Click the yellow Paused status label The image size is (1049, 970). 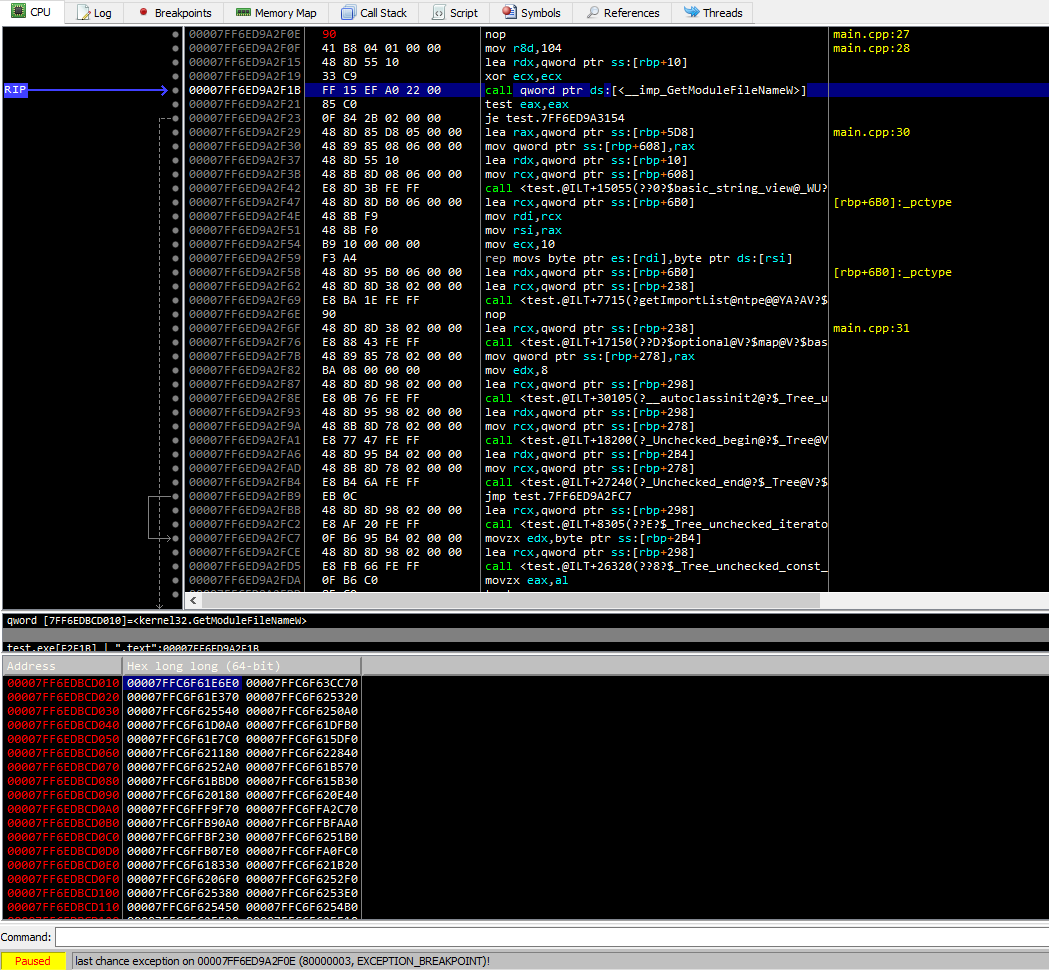coord(33,961)
